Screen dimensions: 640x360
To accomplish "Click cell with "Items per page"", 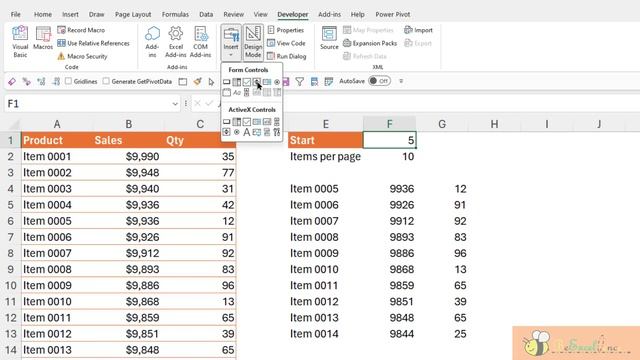I will coord(325,156).
